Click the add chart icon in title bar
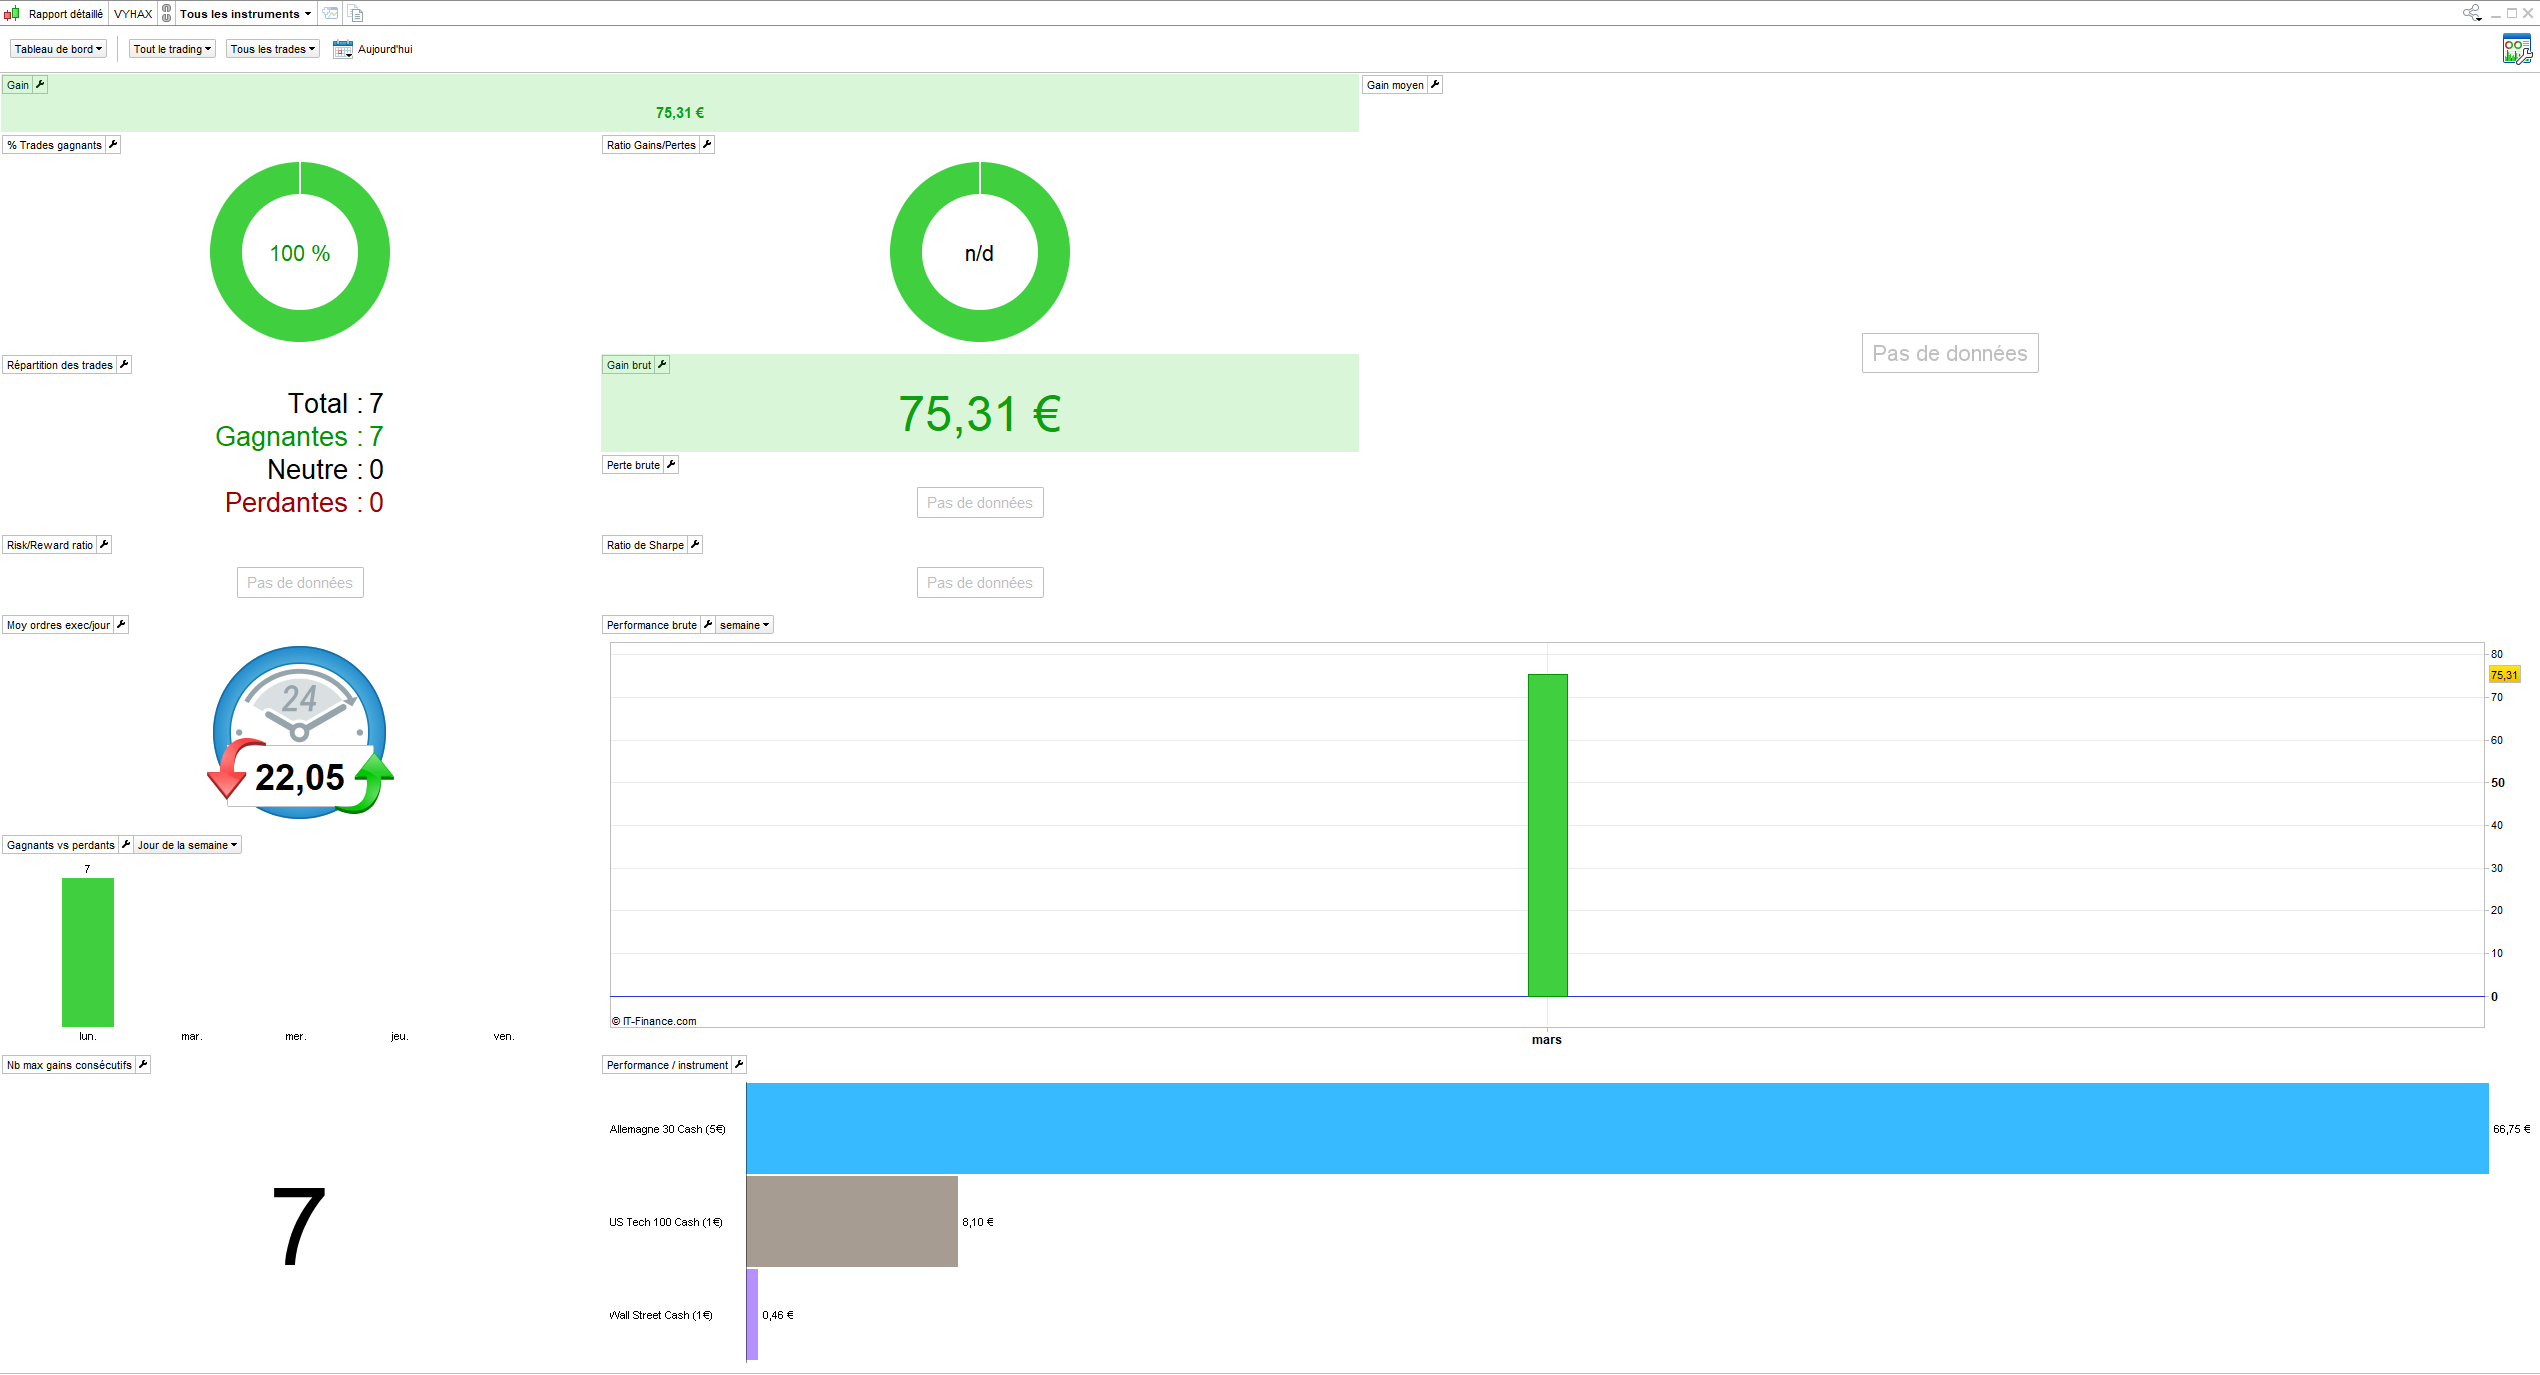This screenshot has width=2540, height=1375. click(x=331, y=14)
